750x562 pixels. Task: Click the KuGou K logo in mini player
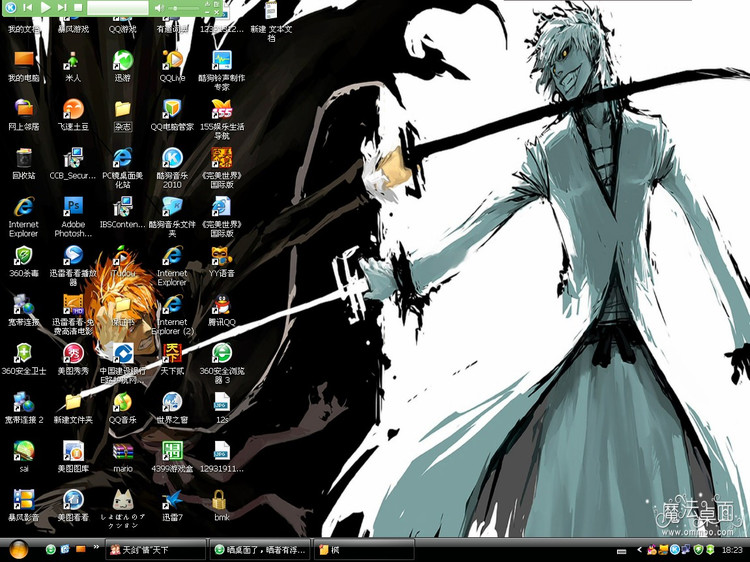point(11,7)
